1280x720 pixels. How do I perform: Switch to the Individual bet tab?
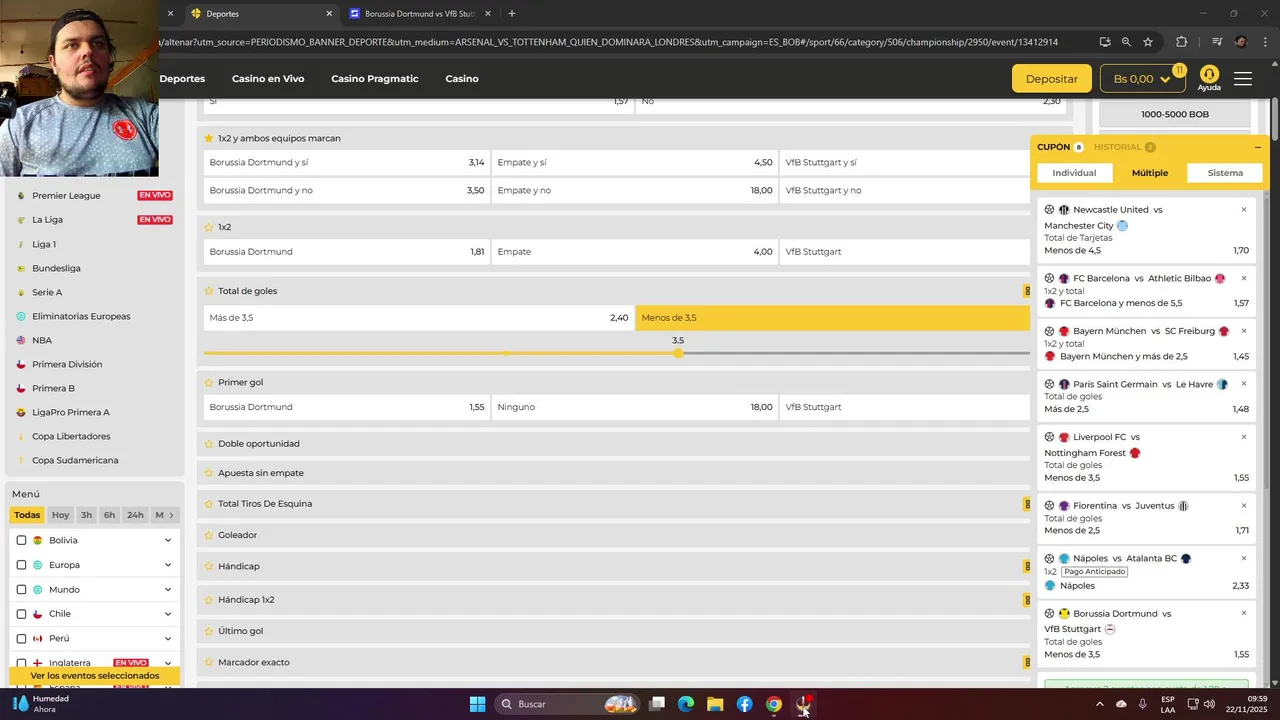tap(1074, 173)
